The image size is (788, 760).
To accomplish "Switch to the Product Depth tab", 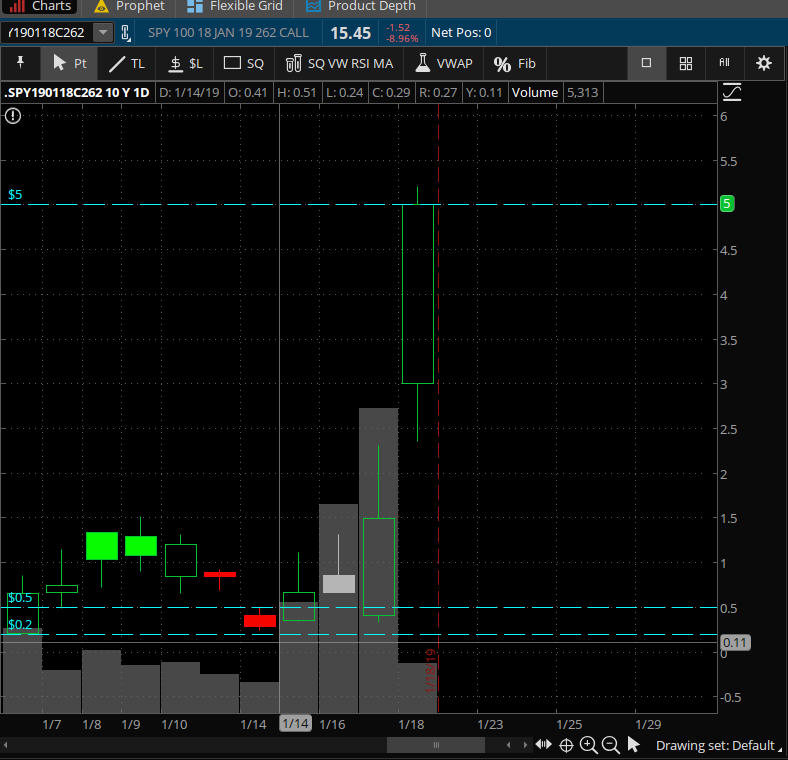I will pos(361,6).
